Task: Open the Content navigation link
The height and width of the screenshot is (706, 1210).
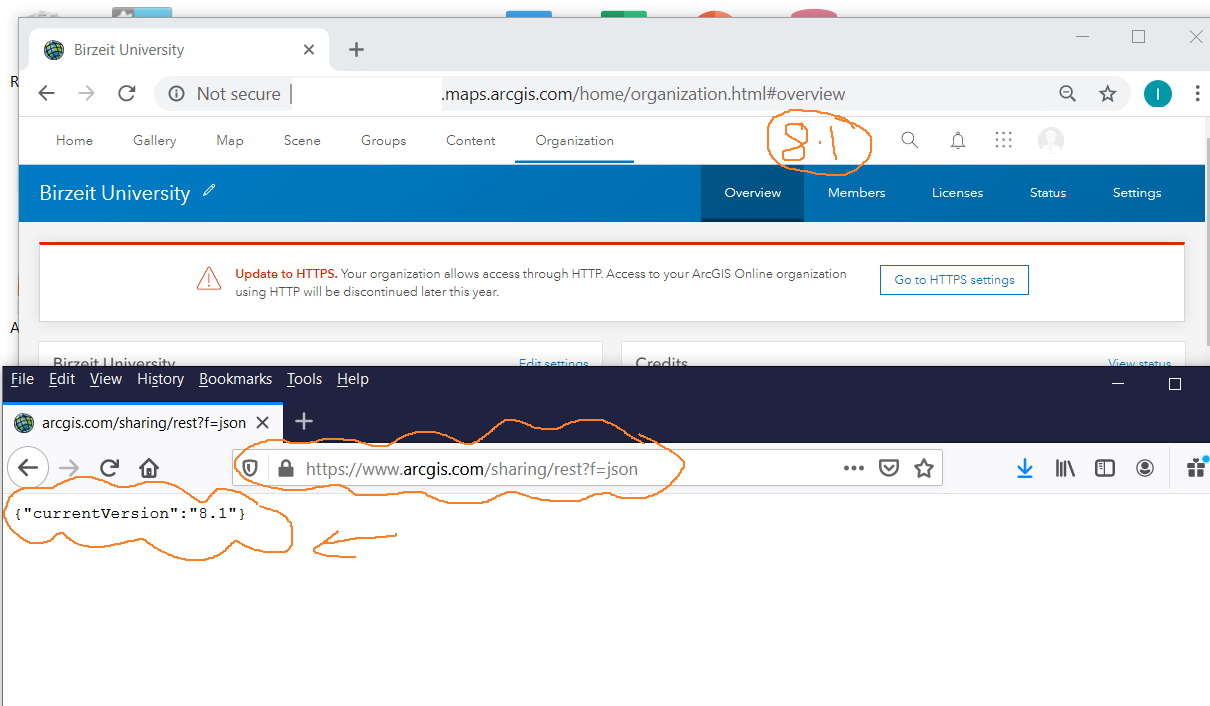Action: pos(471,140)
